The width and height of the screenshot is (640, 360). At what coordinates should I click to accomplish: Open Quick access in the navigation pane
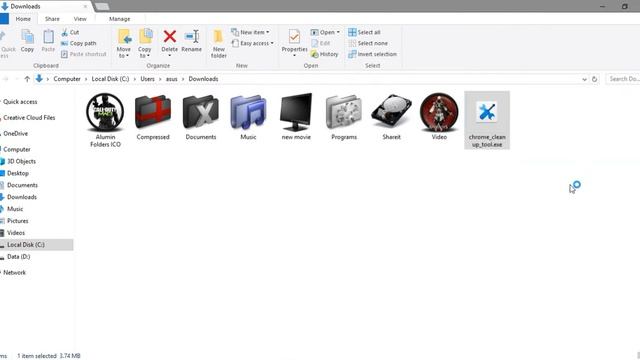(20, 102)
